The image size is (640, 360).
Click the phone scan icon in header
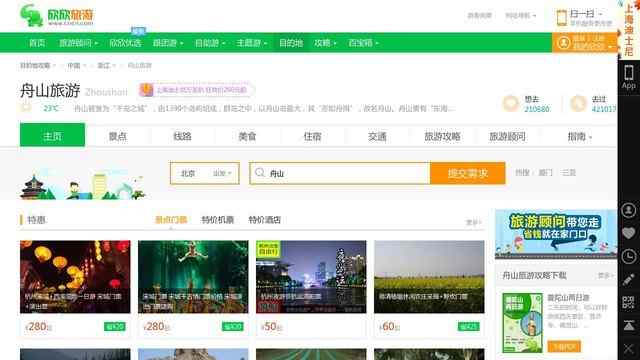tap(562, 18)
